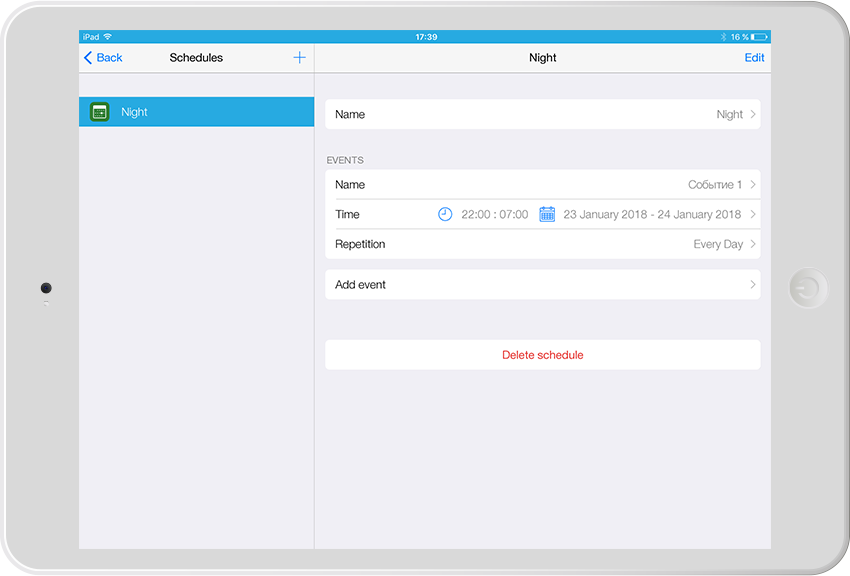This screenshot has height=576, width=850.
Task: Select the Night schedule in sidebar
Action: [x=196, y=112]
